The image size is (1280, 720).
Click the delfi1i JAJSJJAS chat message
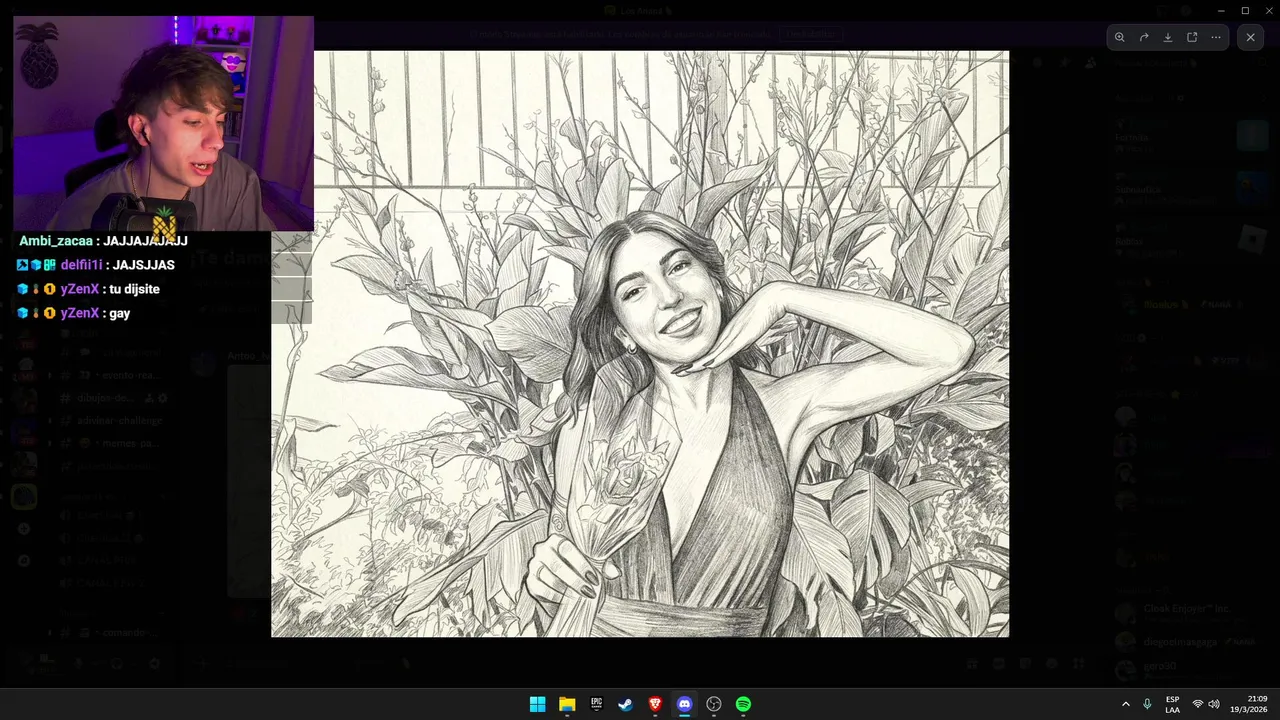pos(96,265)
